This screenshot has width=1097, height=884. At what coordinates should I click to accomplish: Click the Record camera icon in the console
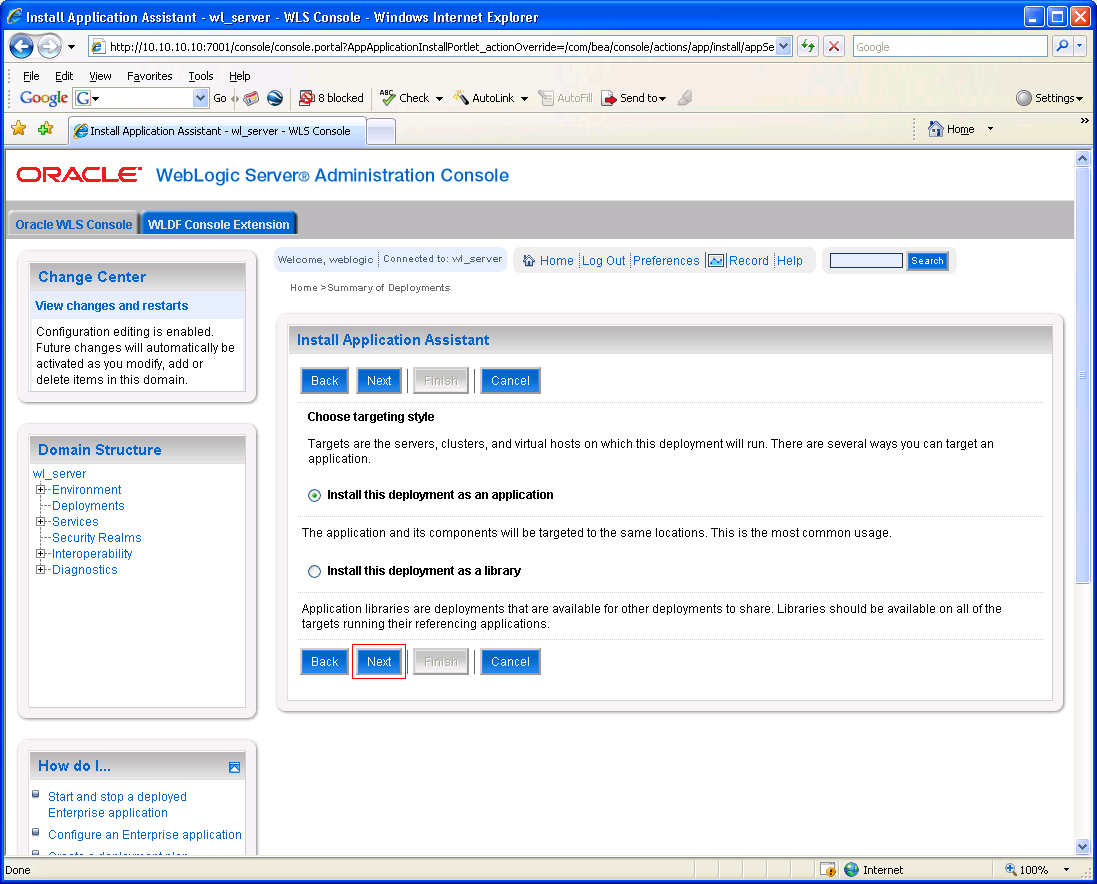pyautogui.click(x=716, y=261)
